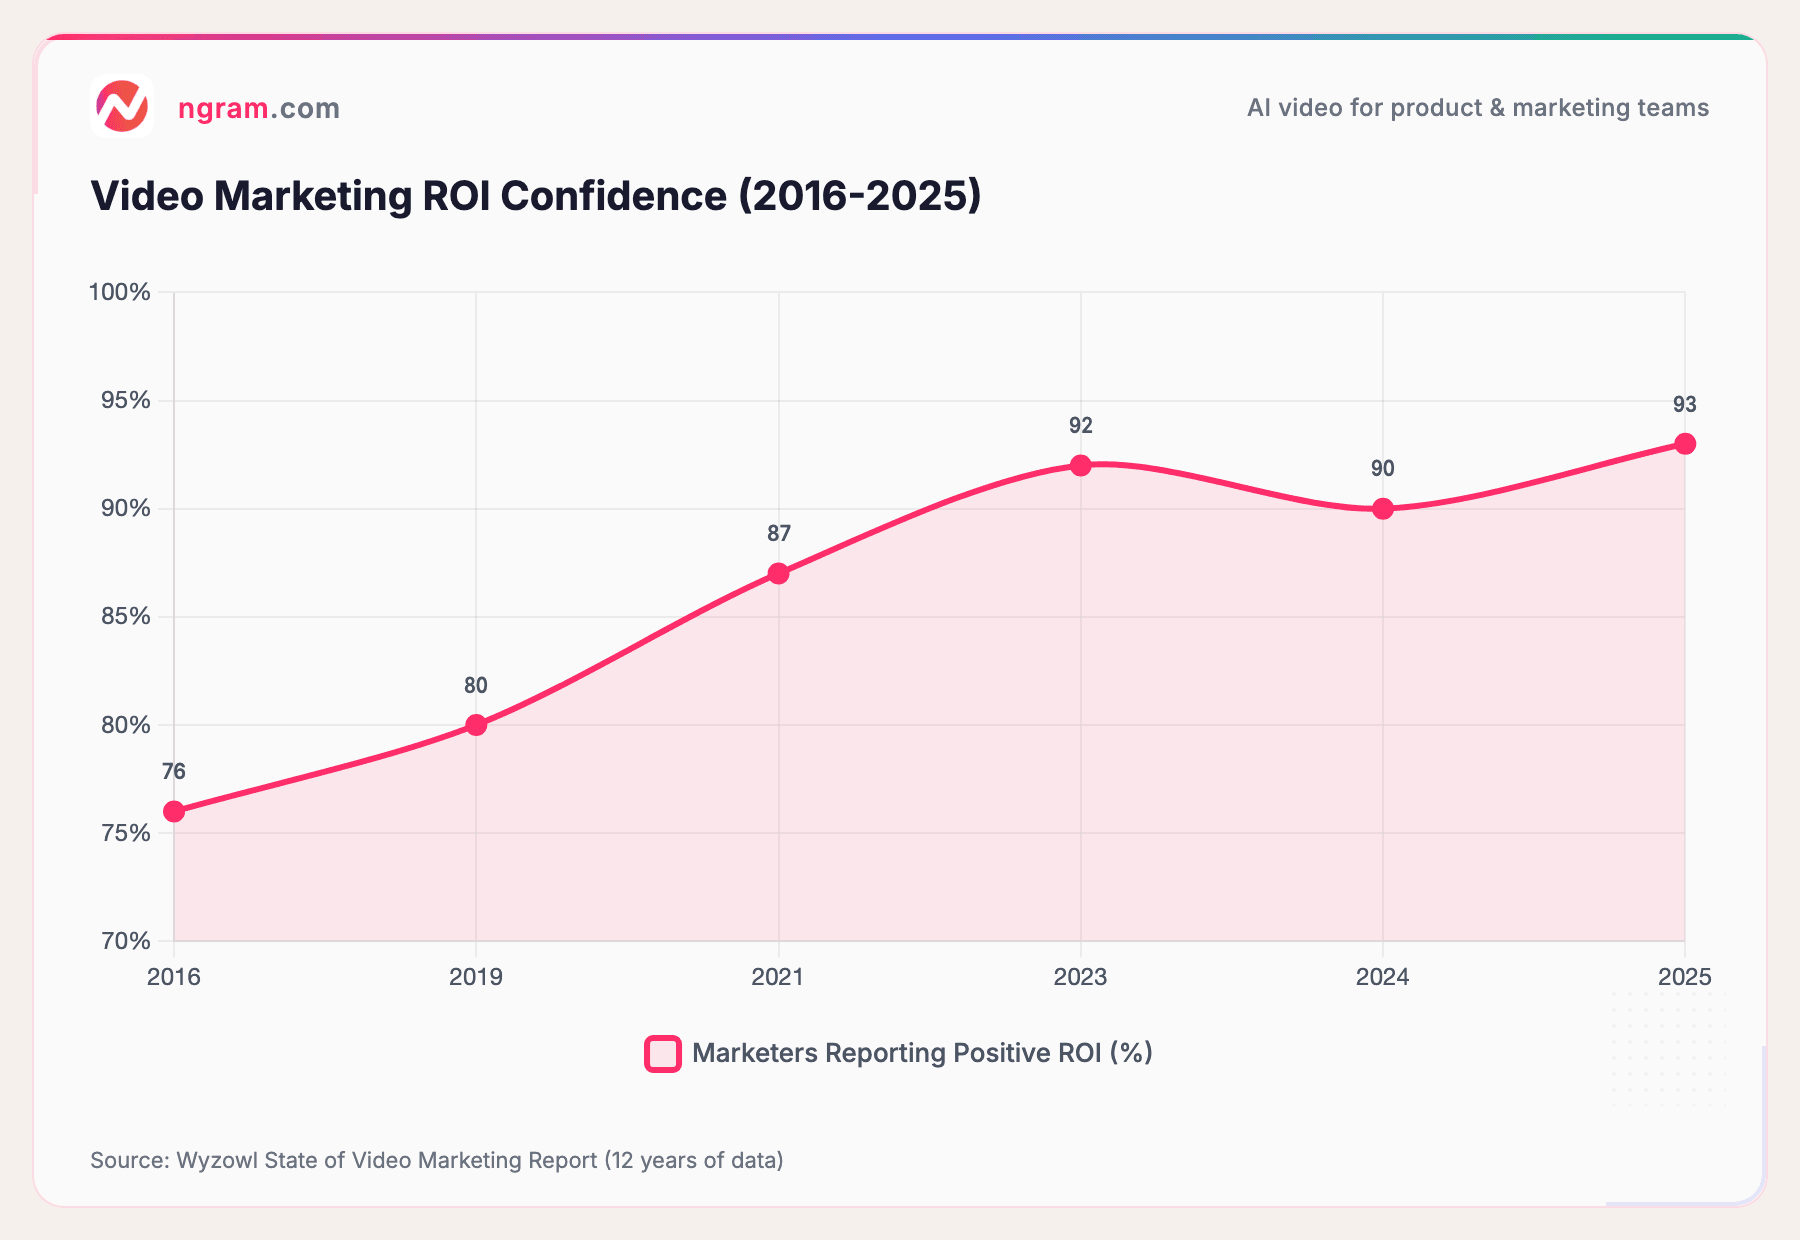The height and width of the screenshot is (1240, 1800).
Task: Click the 76 value label near 2016
Action: [172, 771]
